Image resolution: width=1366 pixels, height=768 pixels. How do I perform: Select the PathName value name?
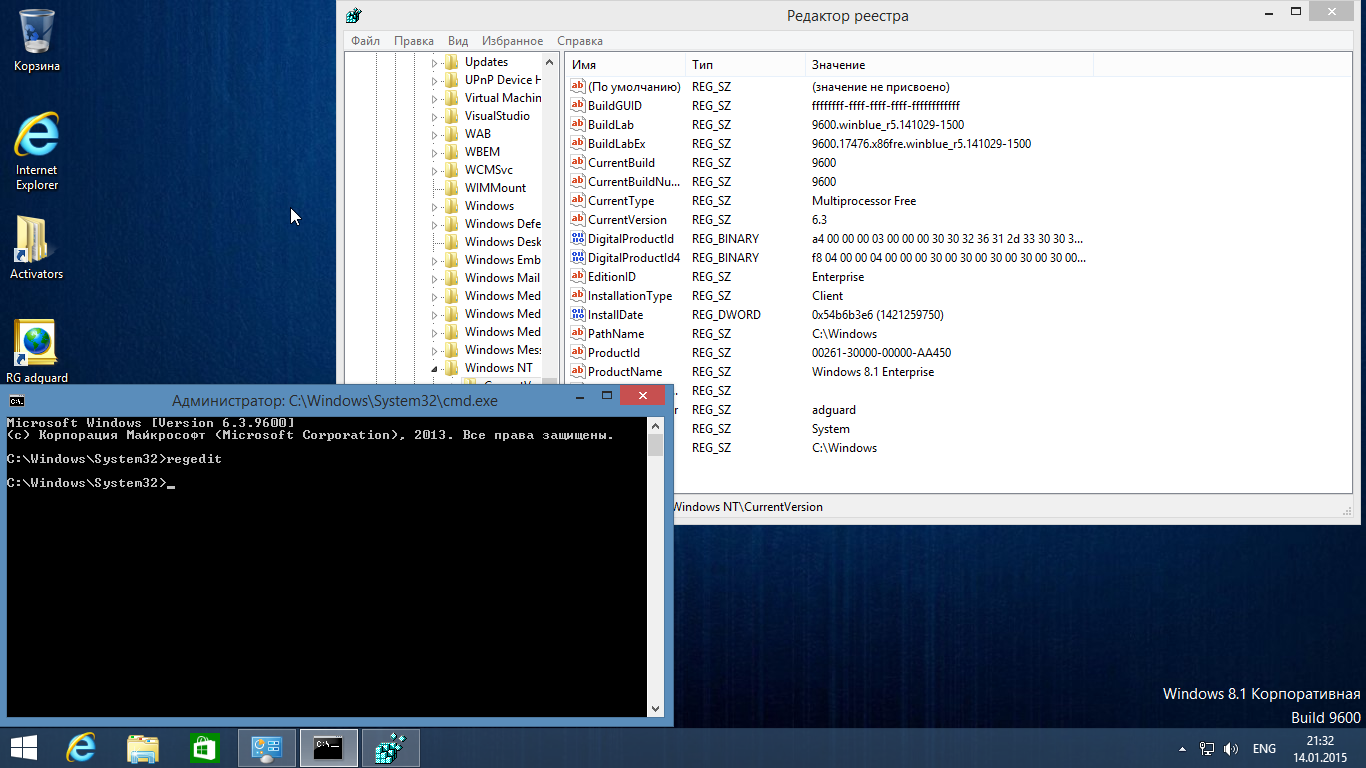[616, 334]
